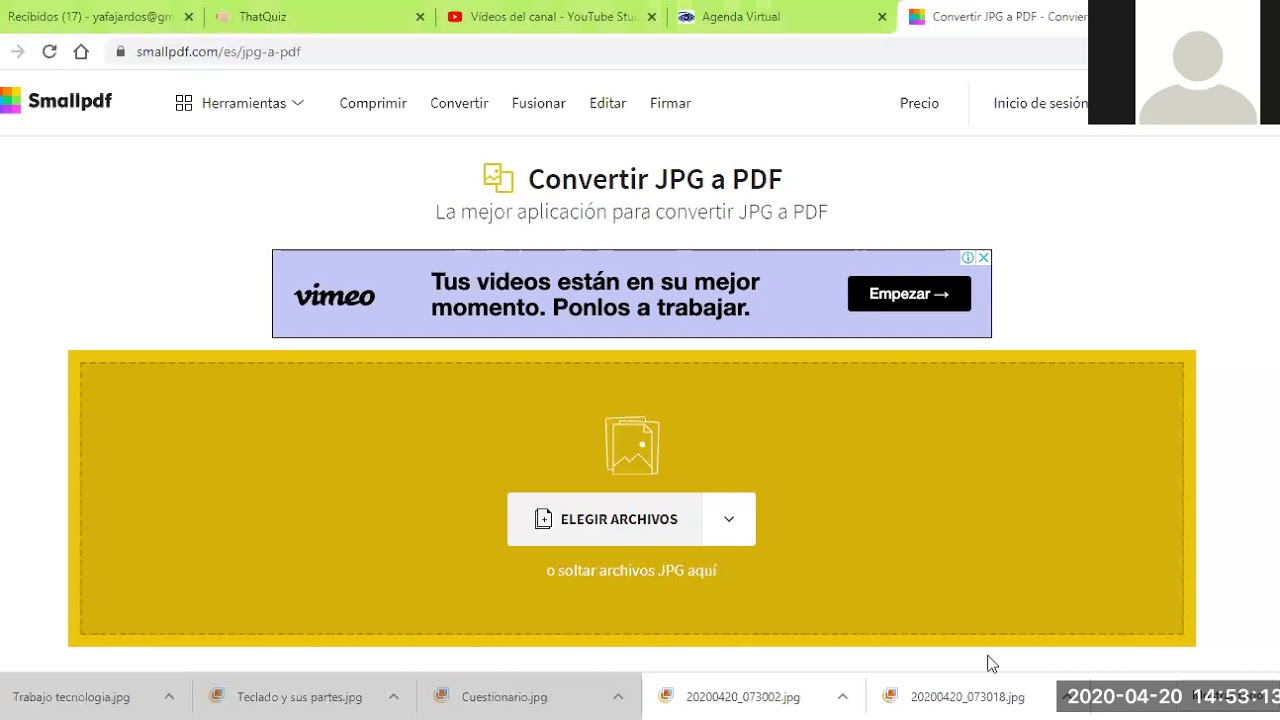Click the Agenda Virtual tab favicon

pos(686,17)
